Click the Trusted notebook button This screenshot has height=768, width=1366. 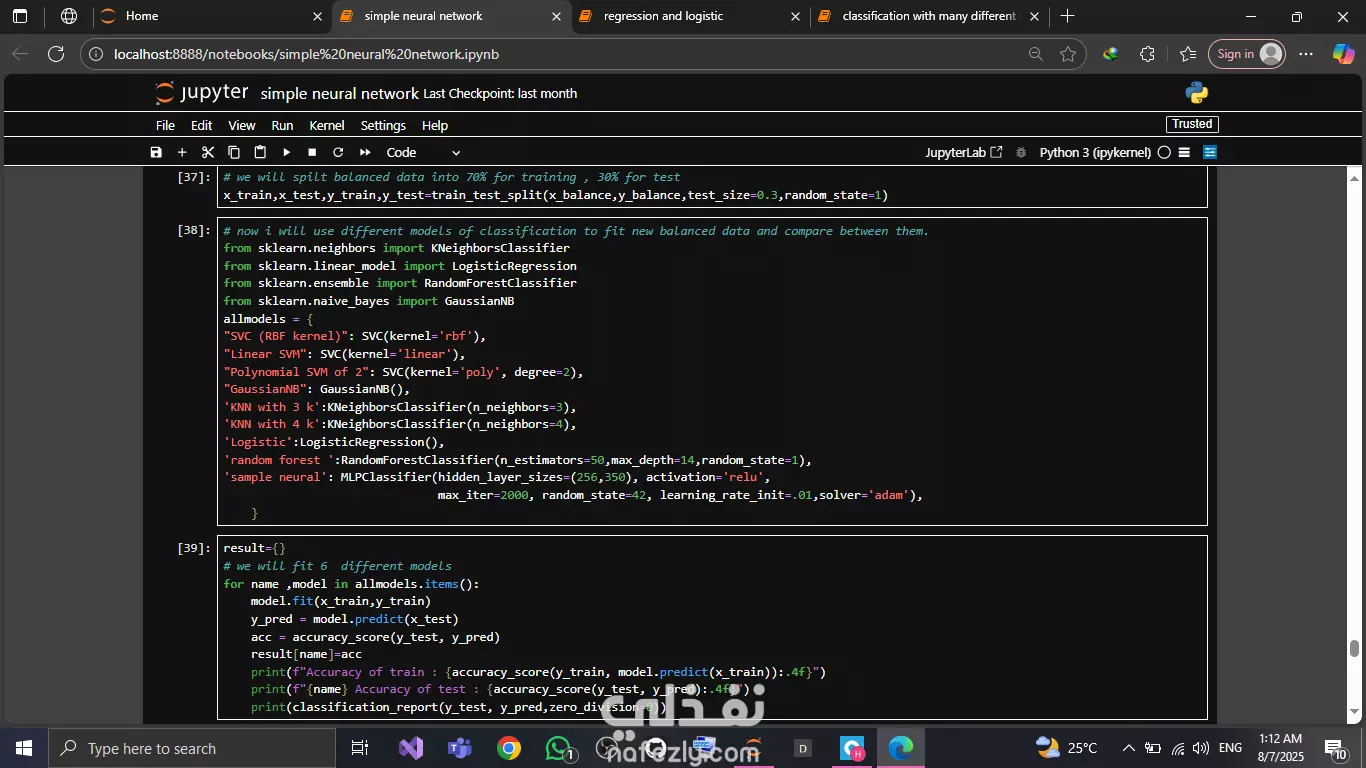[x=1192, y=124]
